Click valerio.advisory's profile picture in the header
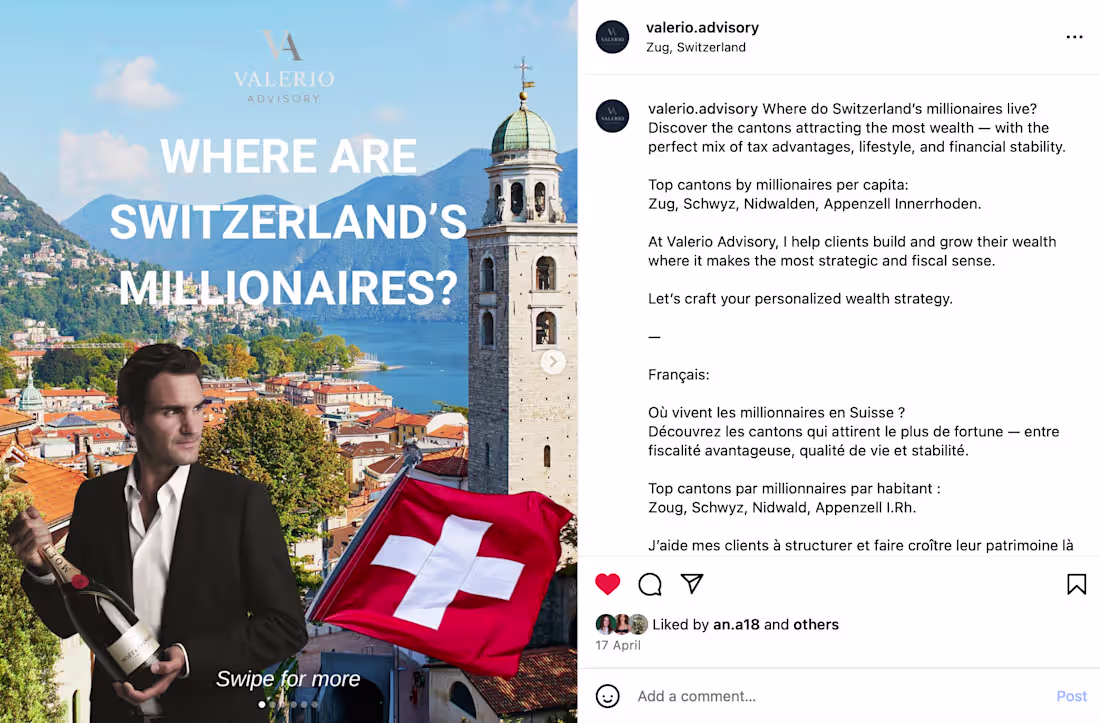1100x723 pixels. pyautogui.click(x=612, y=36)
